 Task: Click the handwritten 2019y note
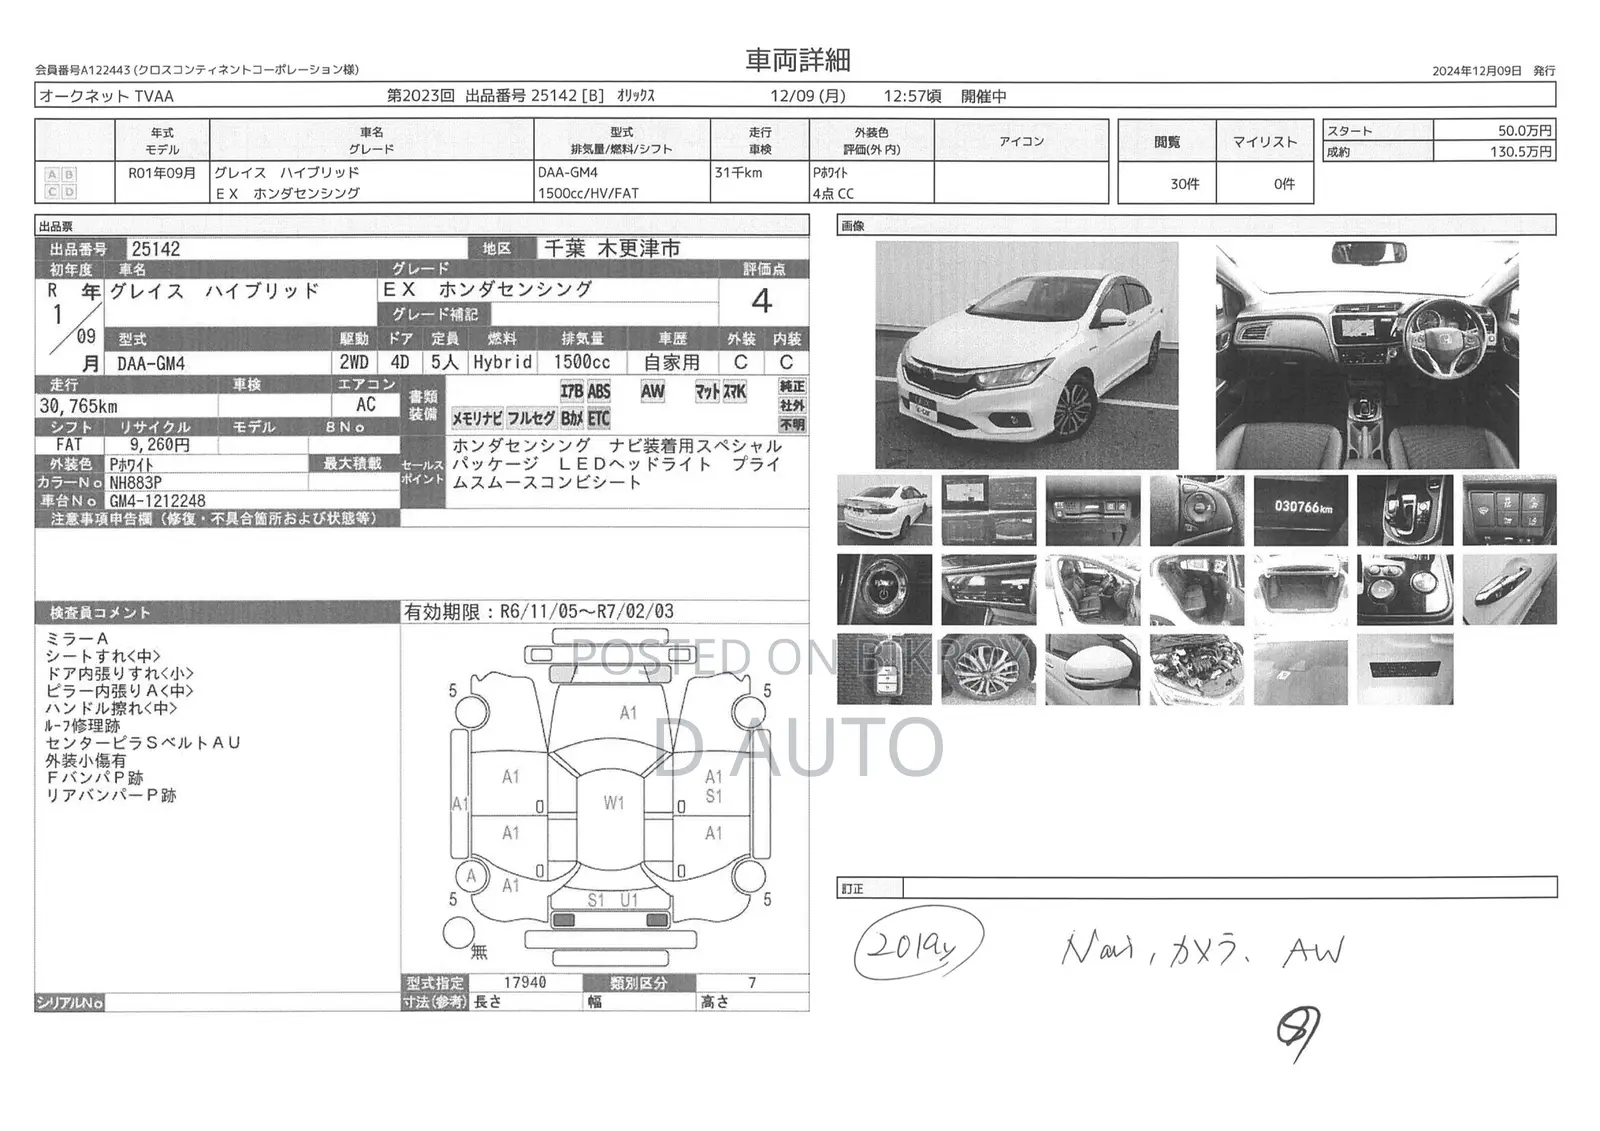click(x=918, y=945)
